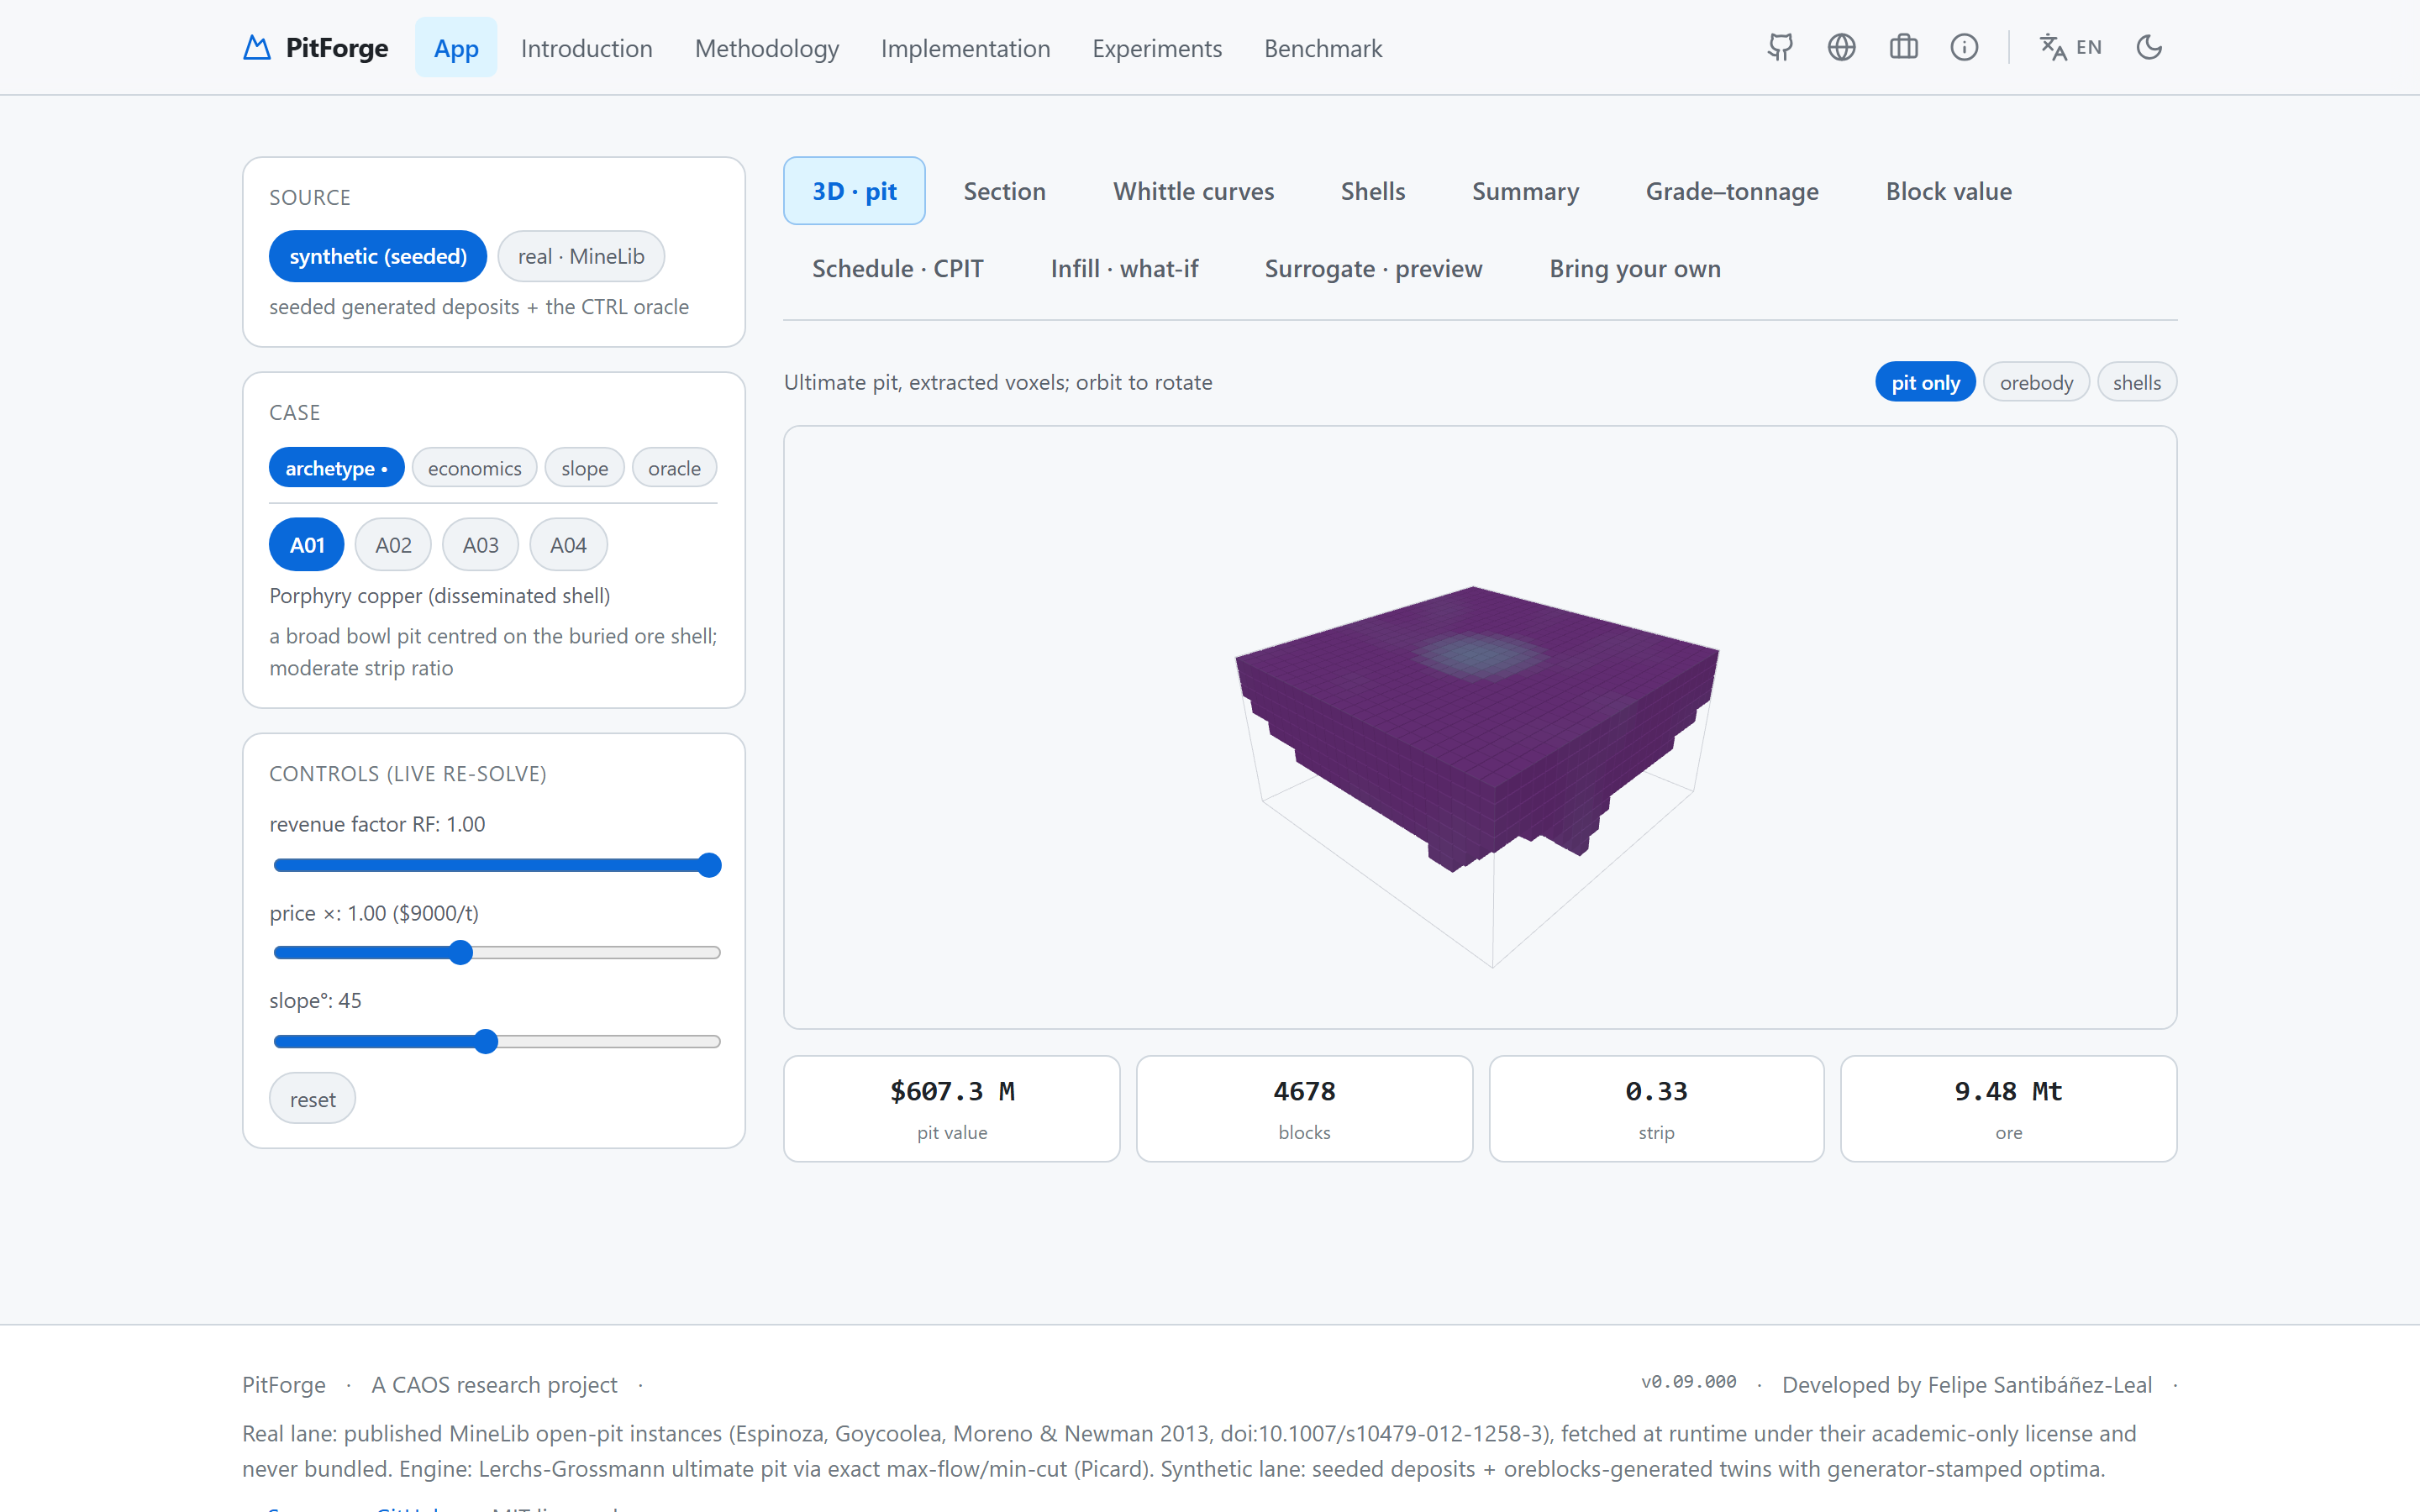Open the Schedule · CPIT tab
Image resolution: width=2420 pixels, height=1512 pixels.
click(x=897, y=268)
